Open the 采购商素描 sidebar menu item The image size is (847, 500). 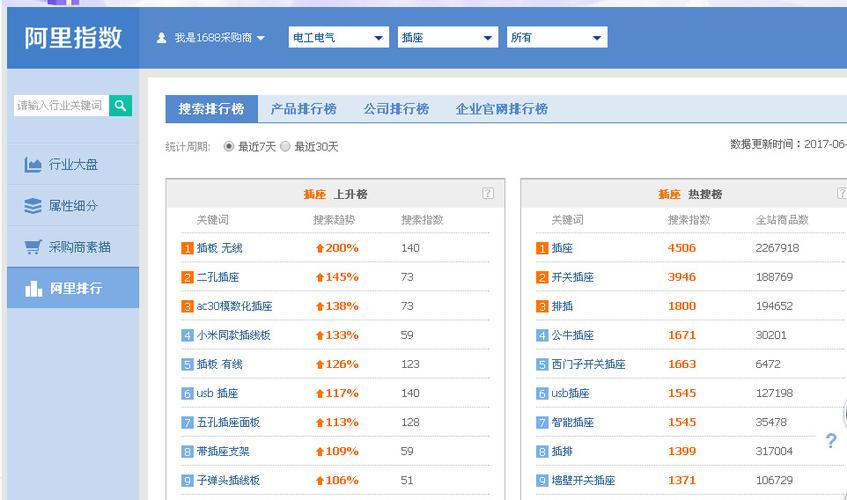pyautogui.click(x=73, y=247)
